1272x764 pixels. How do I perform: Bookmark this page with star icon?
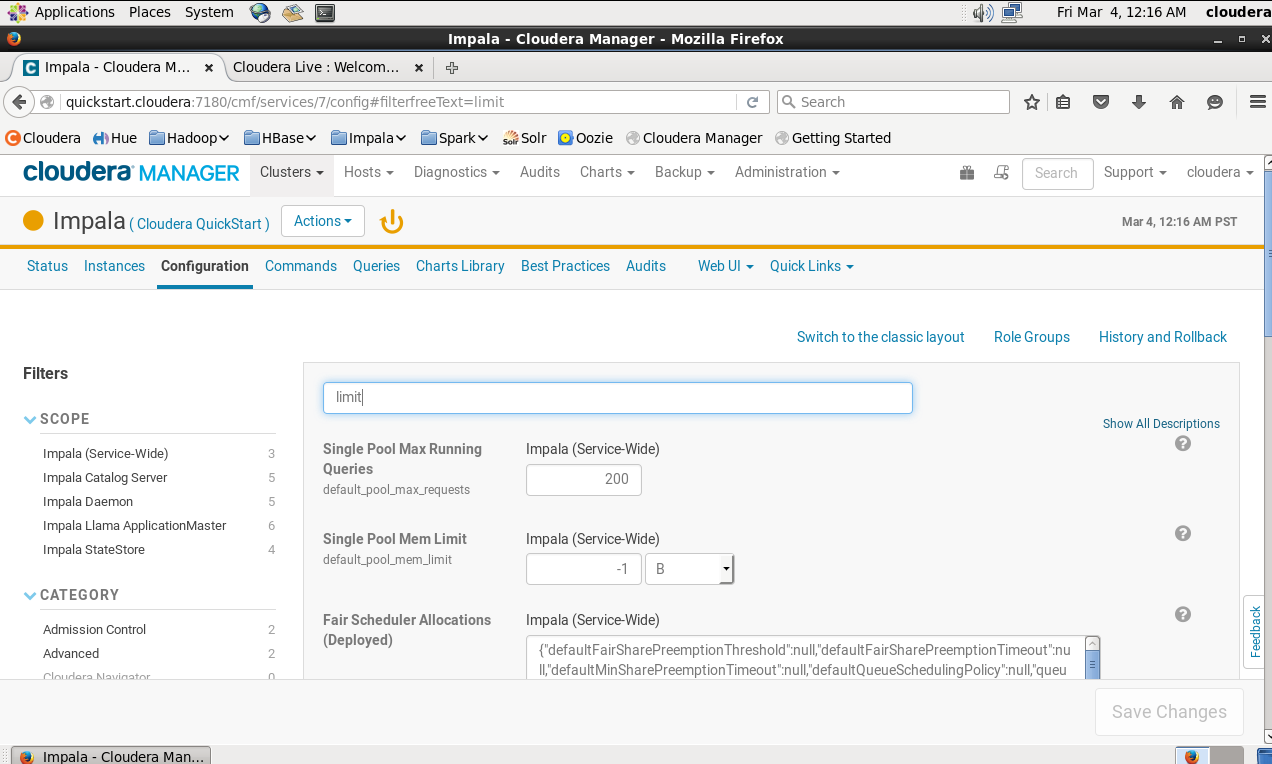pos(1032,102)
